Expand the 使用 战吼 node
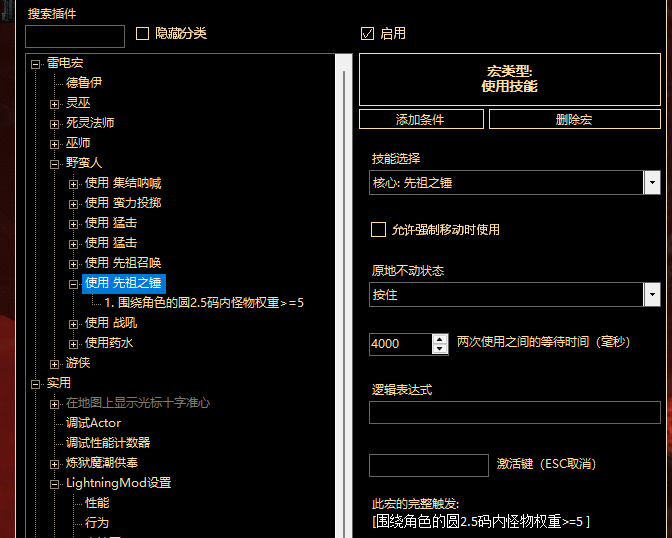This screenshot has width=672, height=538. tap(73, 323)
